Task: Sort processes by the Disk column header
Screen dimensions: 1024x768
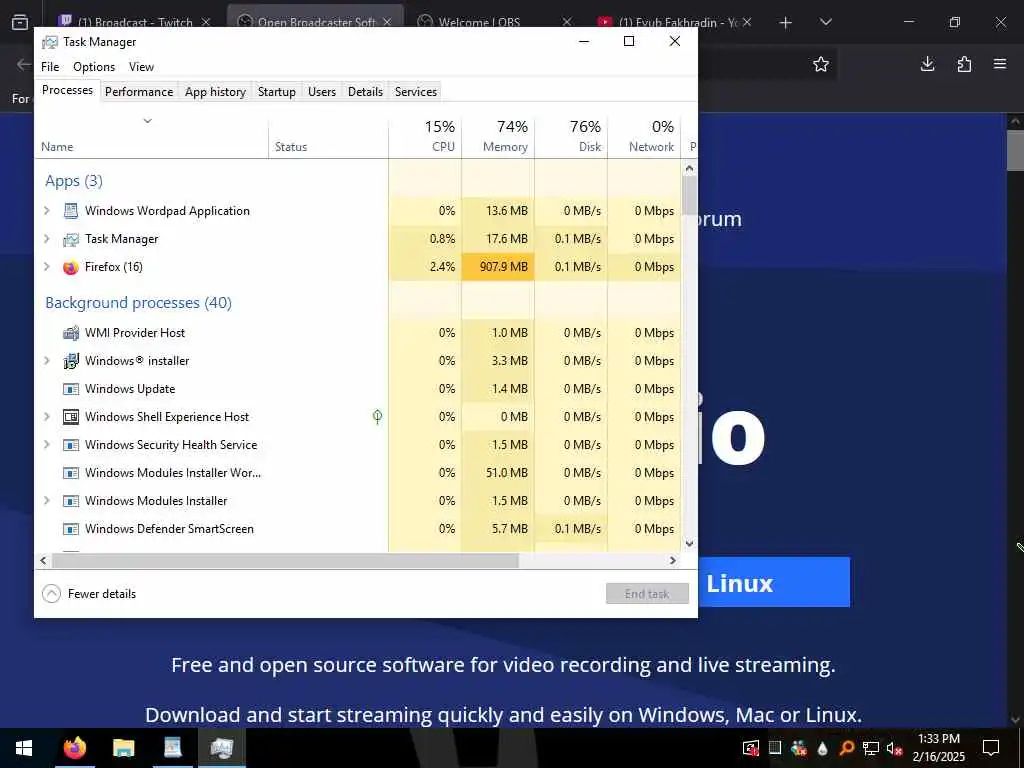Action: (571, 136)
